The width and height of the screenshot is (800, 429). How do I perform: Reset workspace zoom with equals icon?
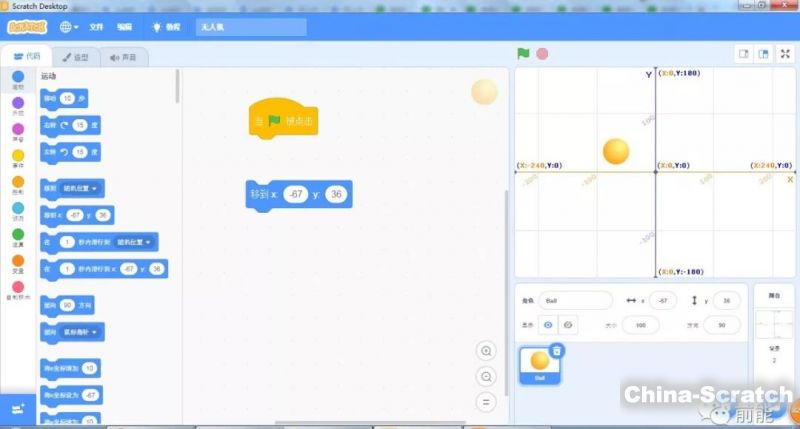click(x=486, y=401)
